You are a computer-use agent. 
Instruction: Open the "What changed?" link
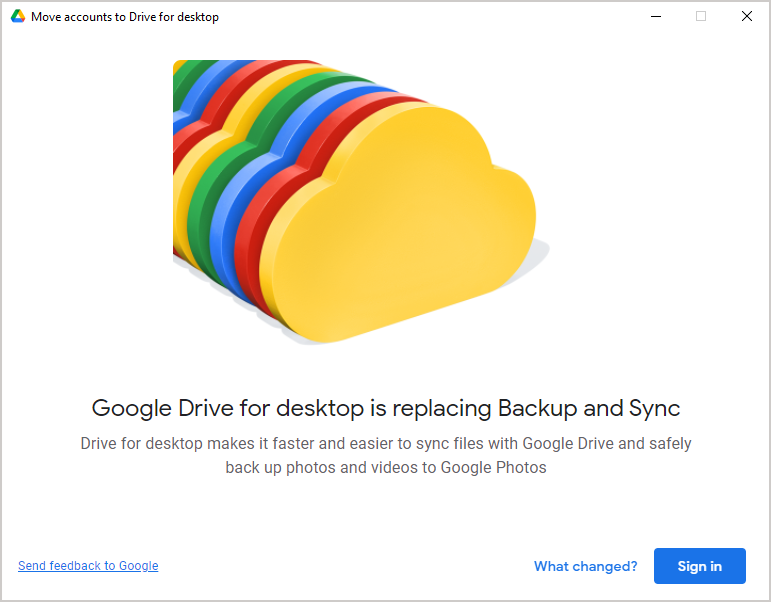[x=585, y=566]
